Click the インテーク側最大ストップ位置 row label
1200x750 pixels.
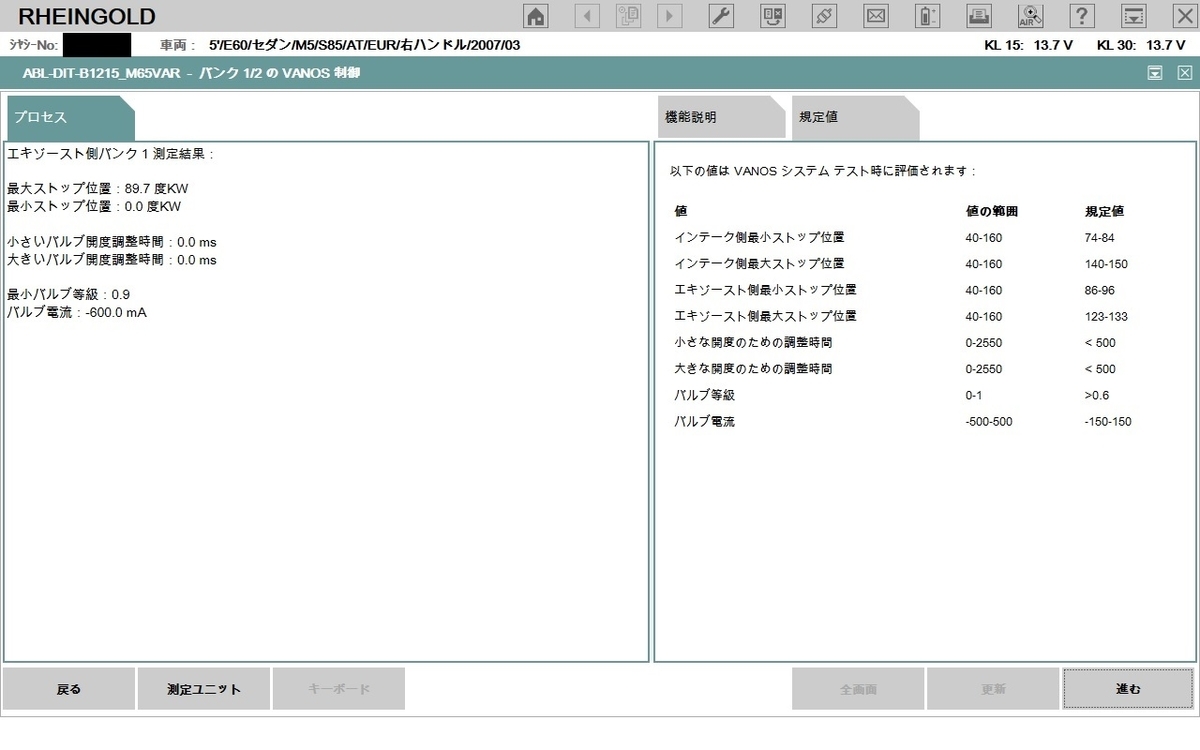pos(759,264)
